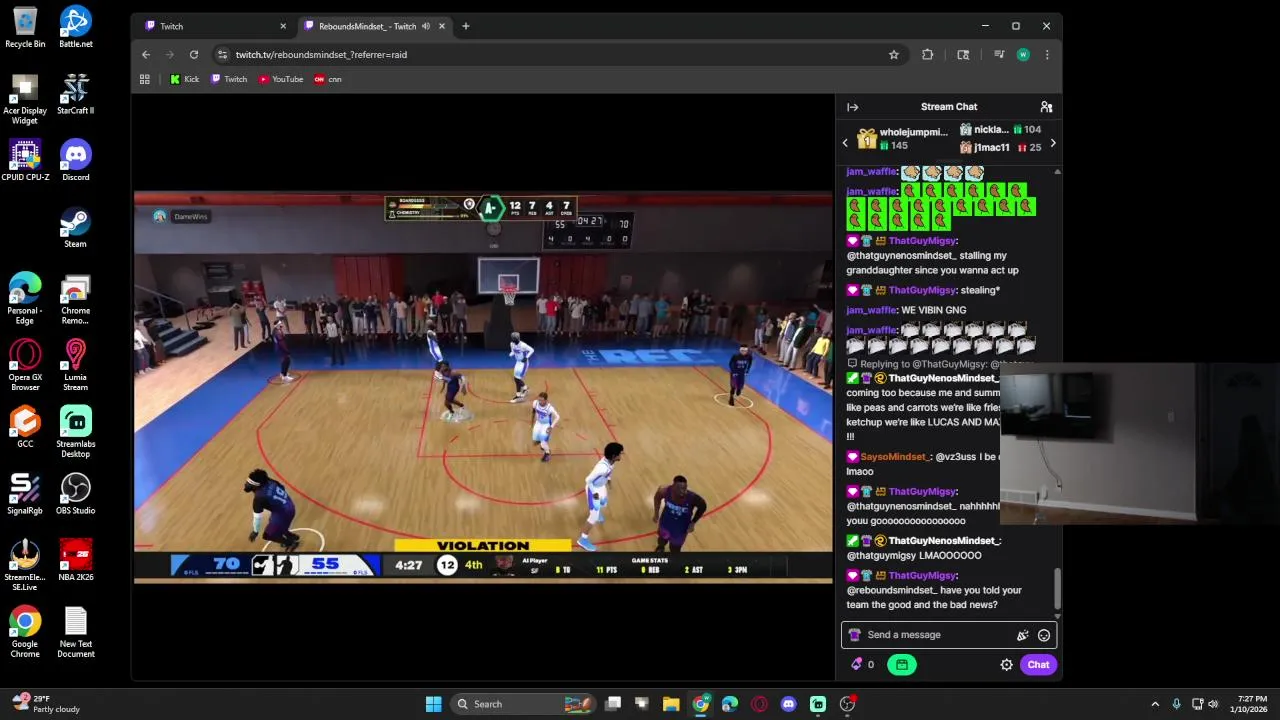The width and height of the screenshot is (1280, 720).
Task: Open Discord from the taskbar
Action: coord(788,704)
